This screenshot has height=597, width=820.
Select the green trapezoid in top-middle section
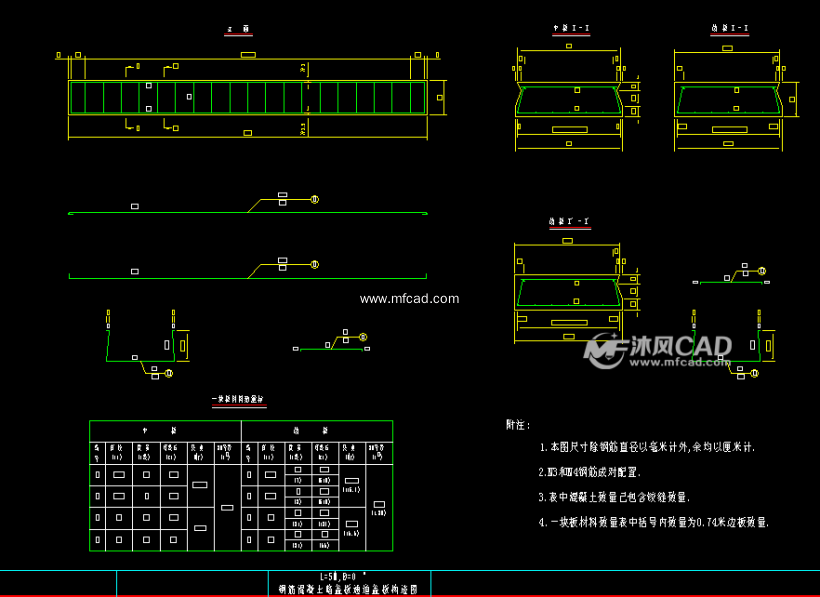[570, 101]
